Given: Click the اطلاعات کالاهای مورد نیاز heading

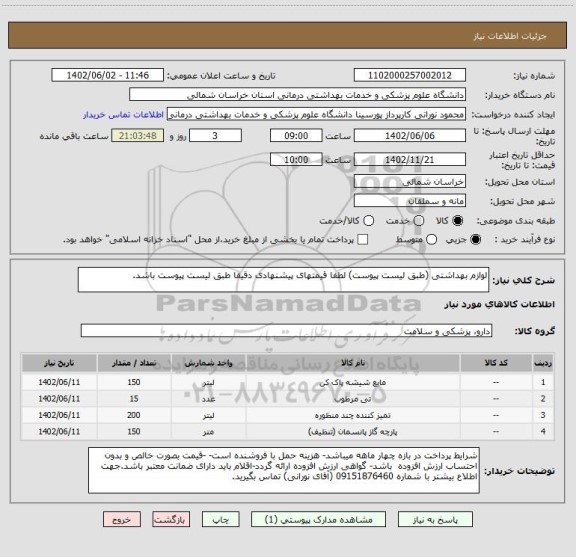Looking at the screenshot, I should point(499,304).
